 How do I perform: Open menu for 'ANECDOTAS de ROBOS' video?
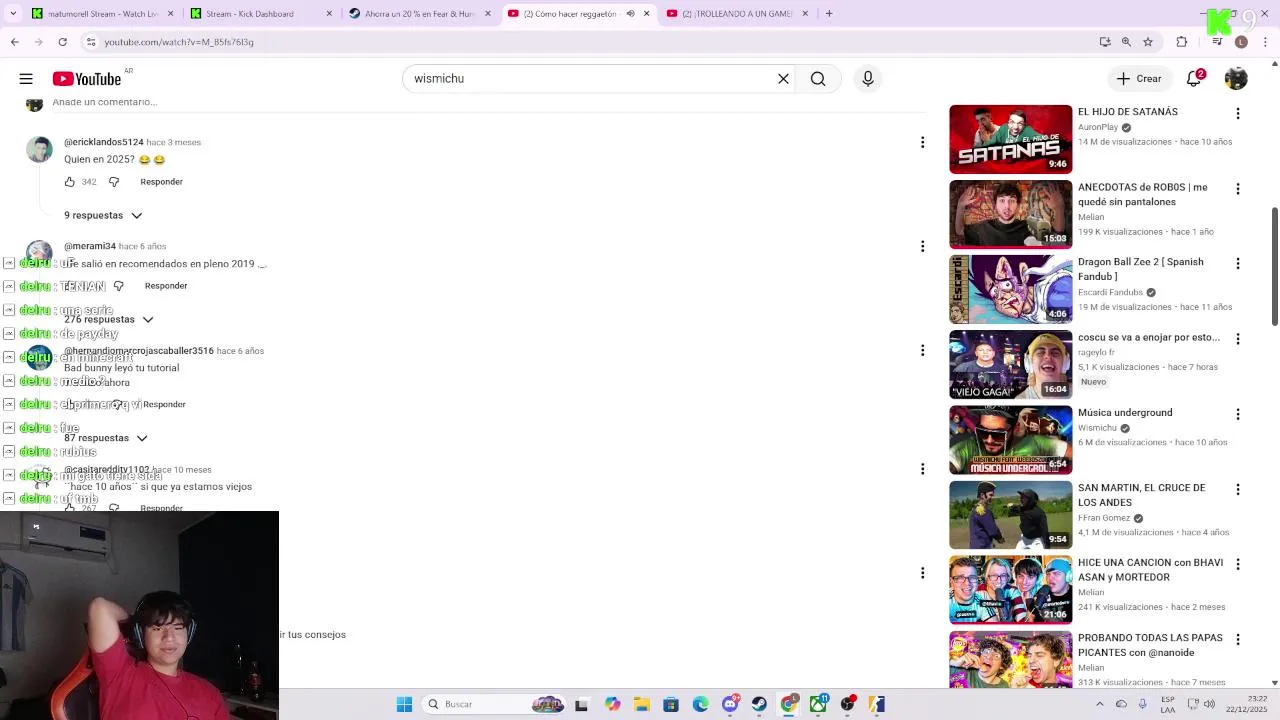click(x=1238, y=189)
